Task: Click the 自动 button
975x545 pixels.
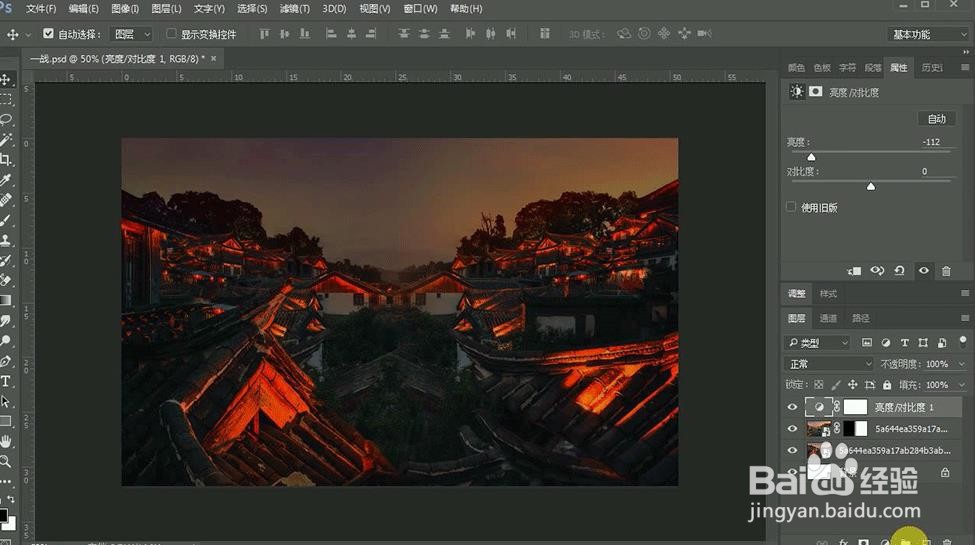Action: tap(937, 119)
